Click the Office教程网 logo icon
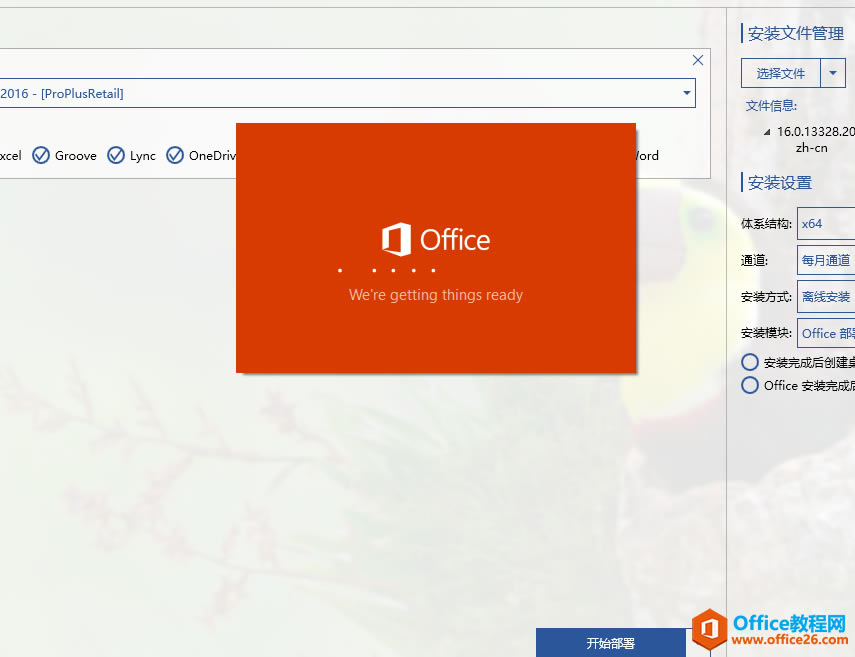This screenshot has width=855, height=657. click(711, 629)
